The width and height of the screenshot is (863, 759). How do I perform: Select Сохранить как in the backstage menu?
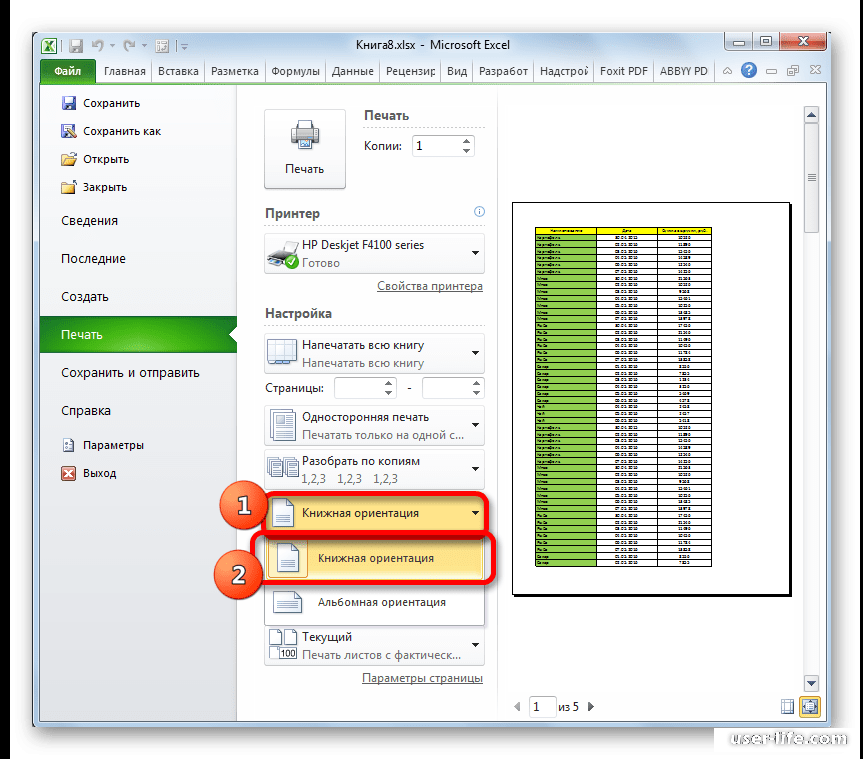point(111,131)
